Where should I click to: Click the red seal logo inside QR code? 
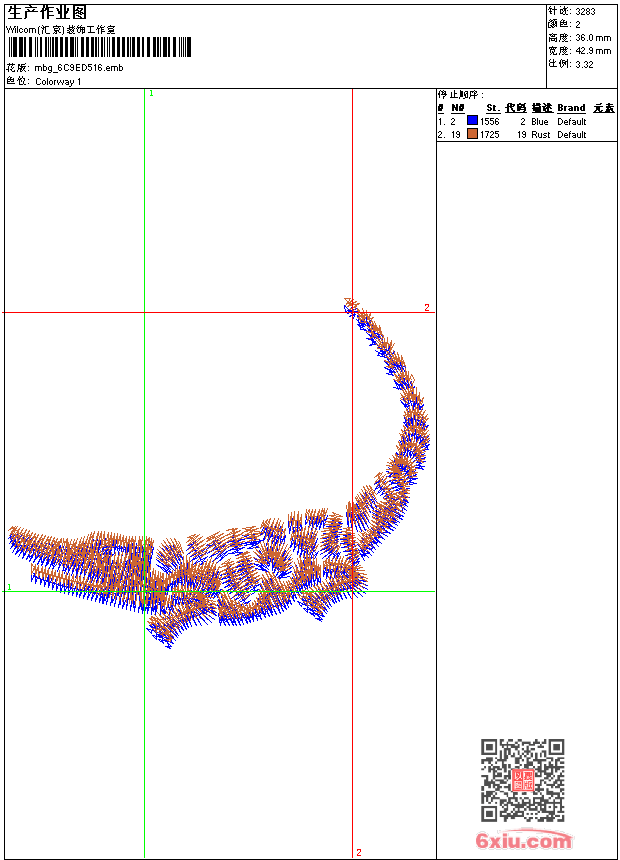[x=522, y=780]
